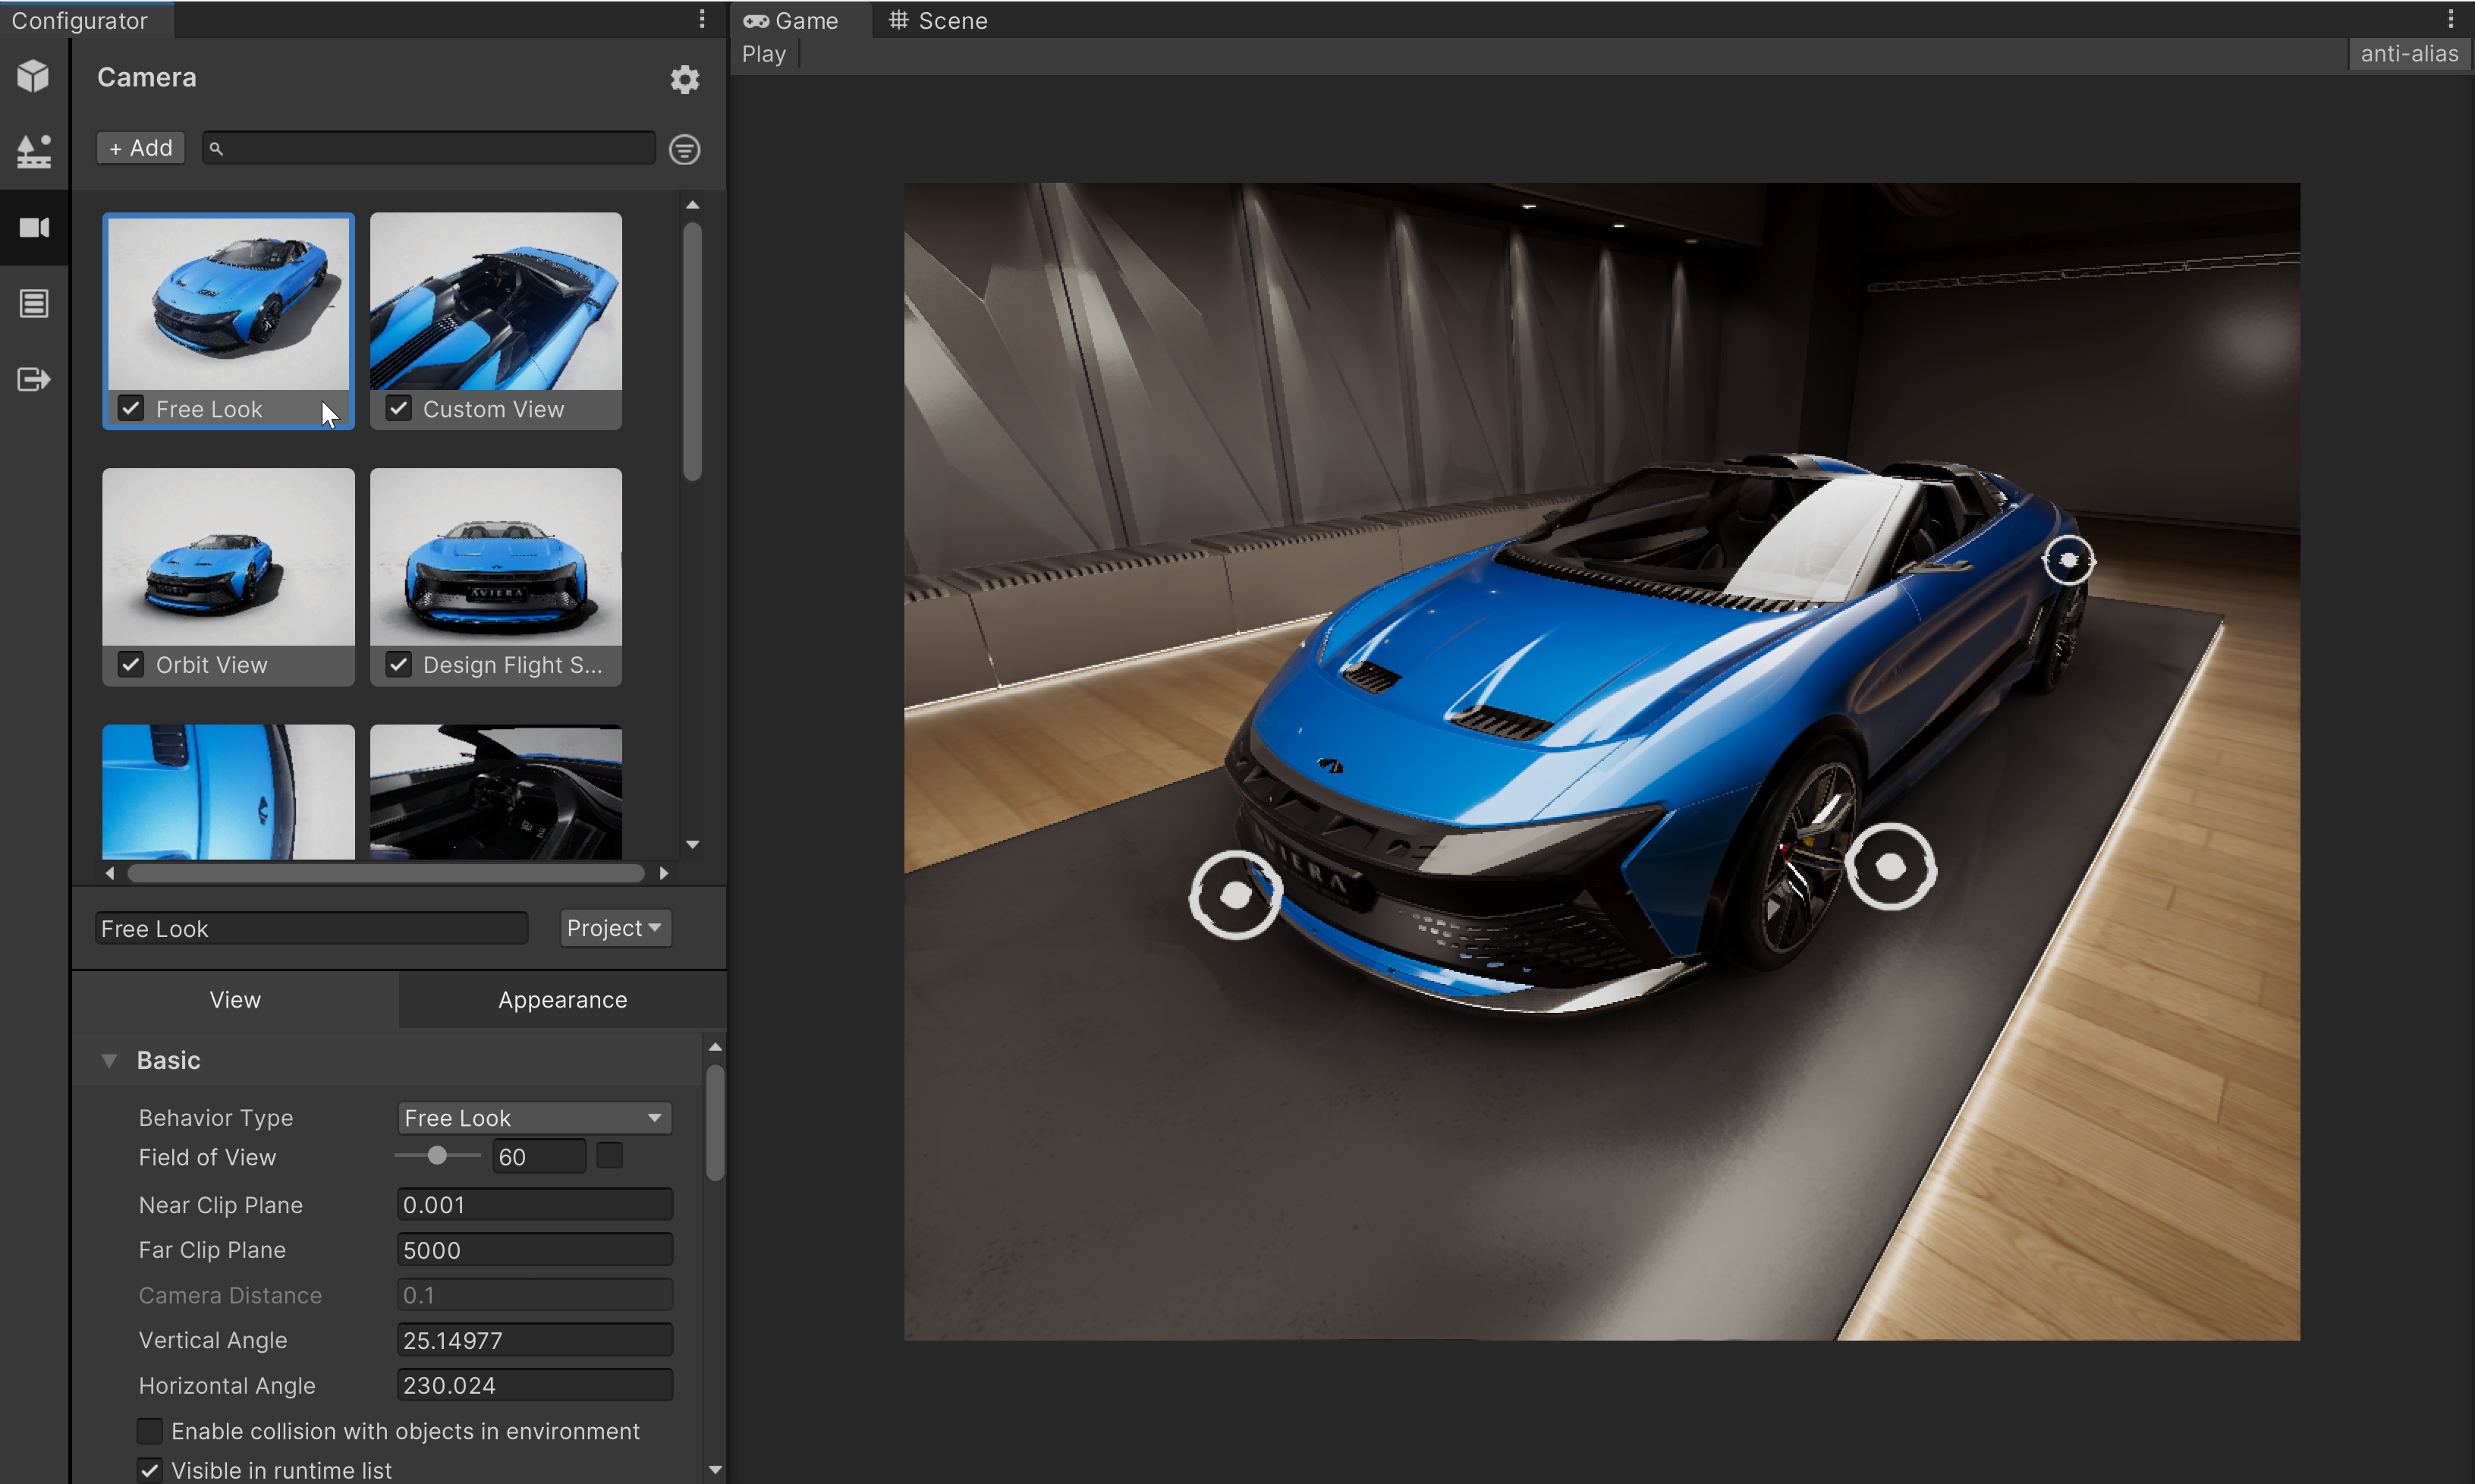The height and width of the screenshot is (1484, 2475).
Task: Open the list panel sidebar icon
Action: pyautogui.click(x=33, y=303)
